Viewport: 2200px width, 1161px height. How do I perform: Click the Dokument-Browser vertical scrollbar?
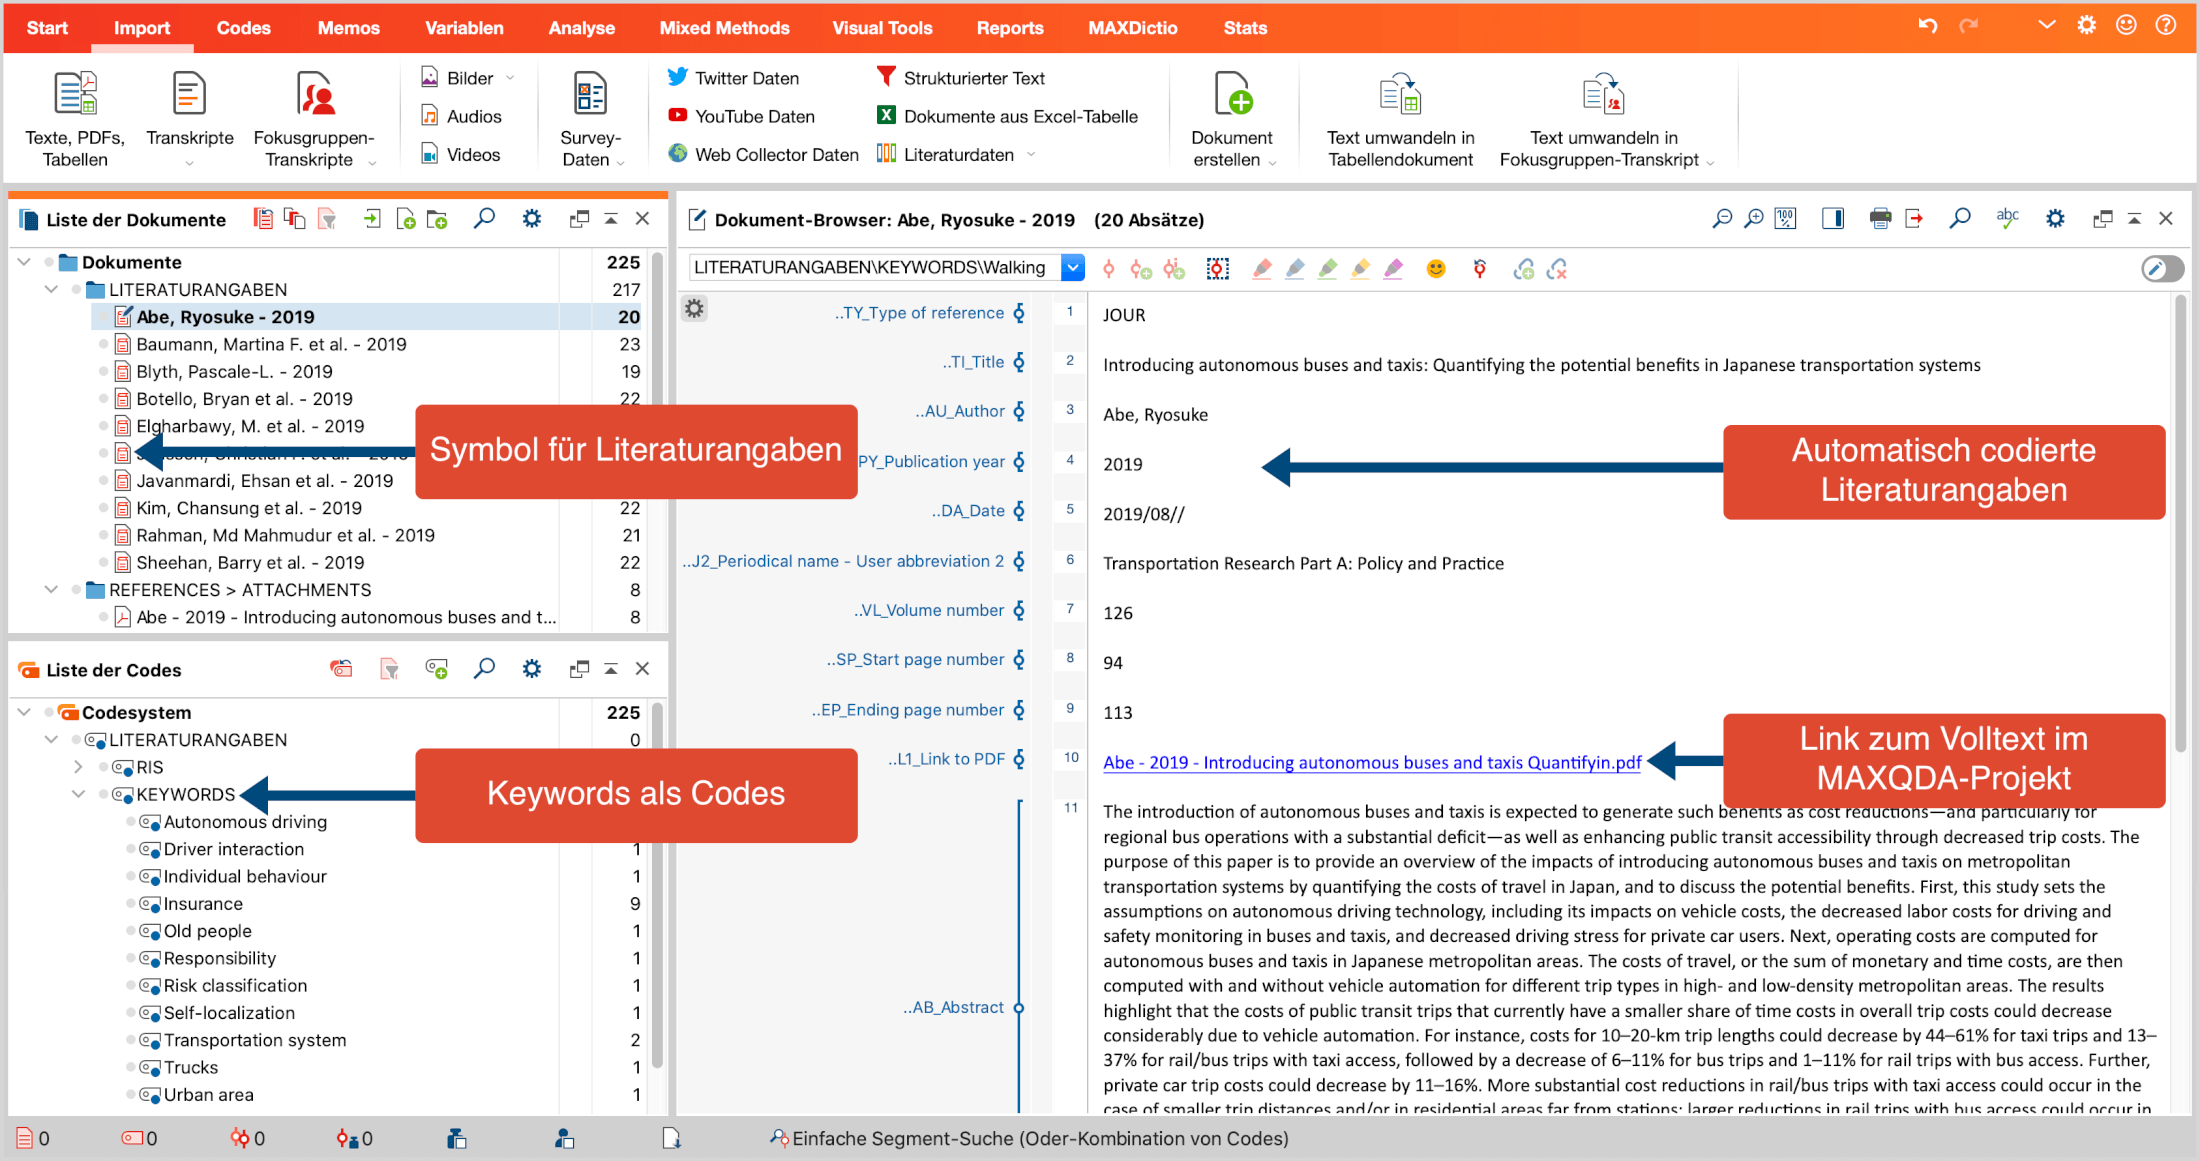(x=2183, y=524)
